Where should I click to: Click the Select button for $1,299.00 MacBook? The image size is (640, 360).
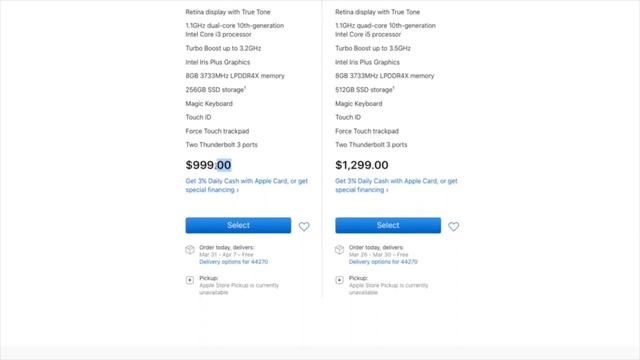pyautogui.click(x=388, y=225)
